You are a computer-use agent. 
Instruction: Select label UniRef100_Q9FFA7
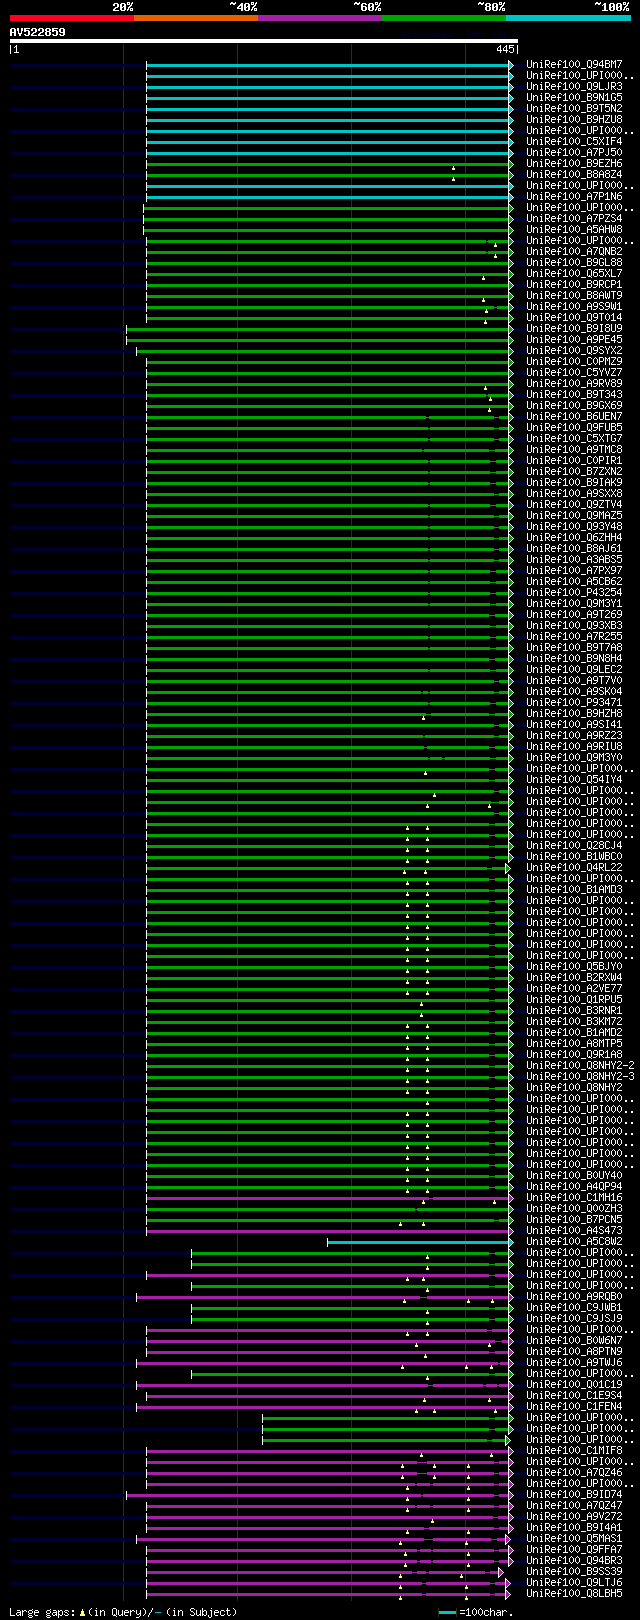tap(574, 1550)
